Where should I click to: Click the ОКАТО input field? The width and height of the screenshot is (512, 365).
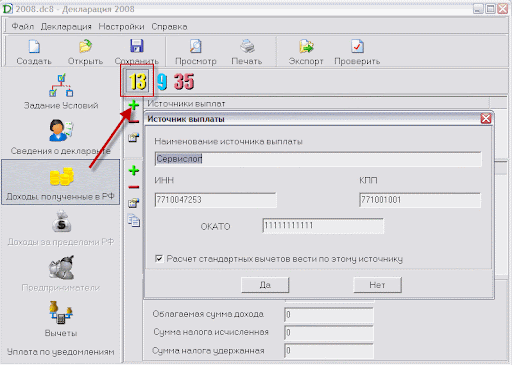323,226
